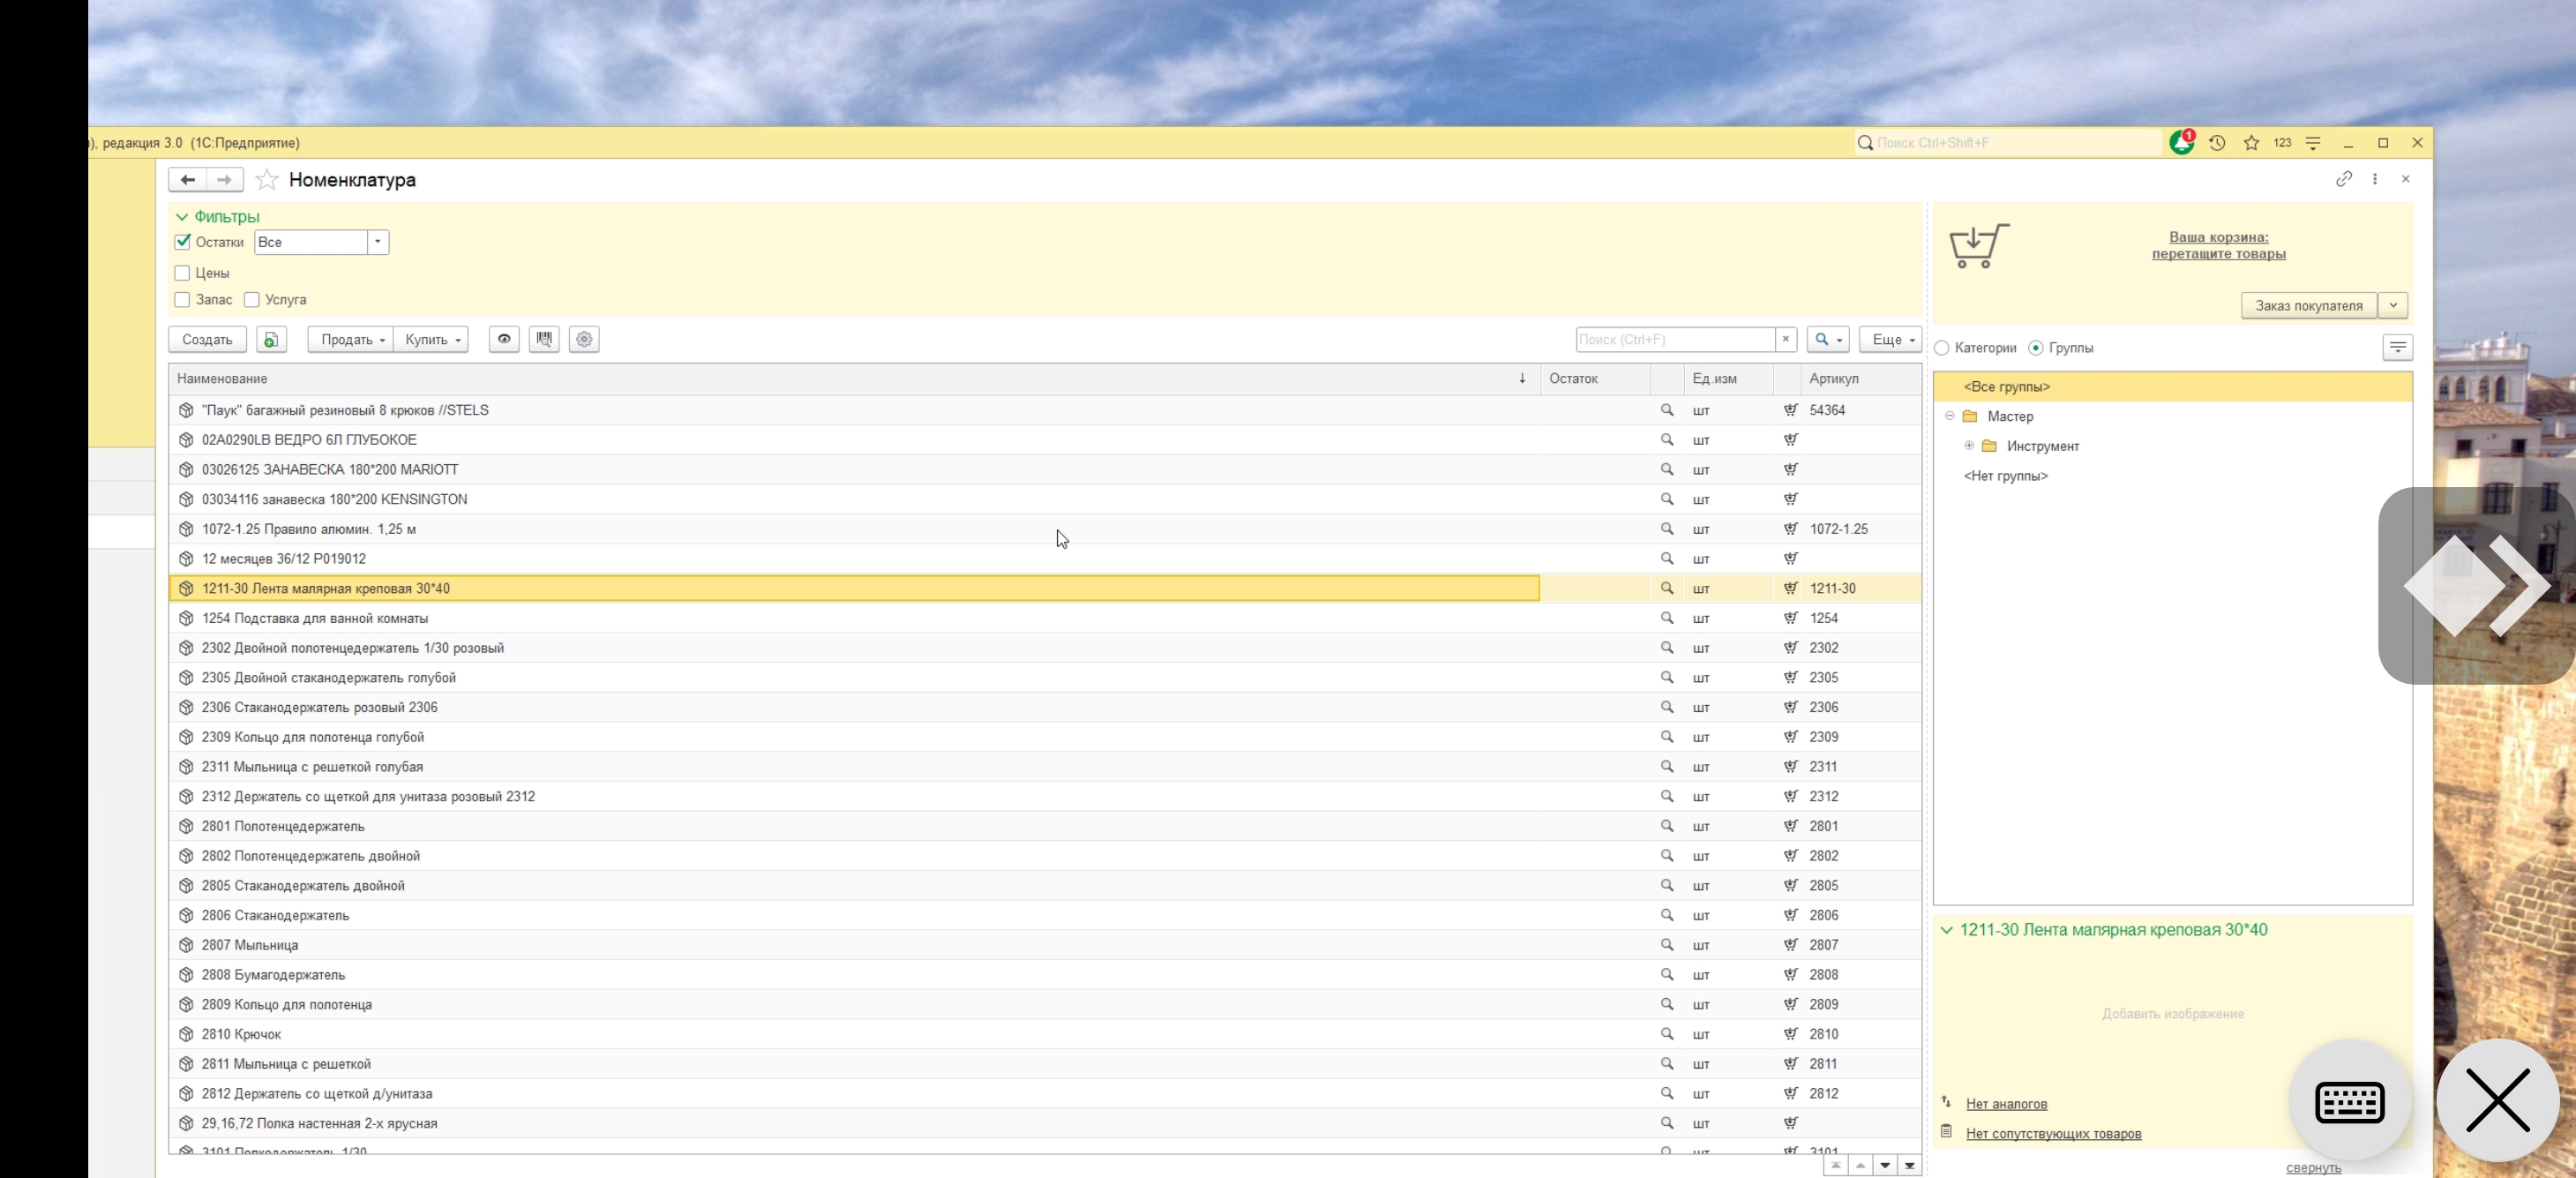This screenshot has height=1178, width=2576.
Task: Enable the Цены checkbox
Action: [182, 273]
